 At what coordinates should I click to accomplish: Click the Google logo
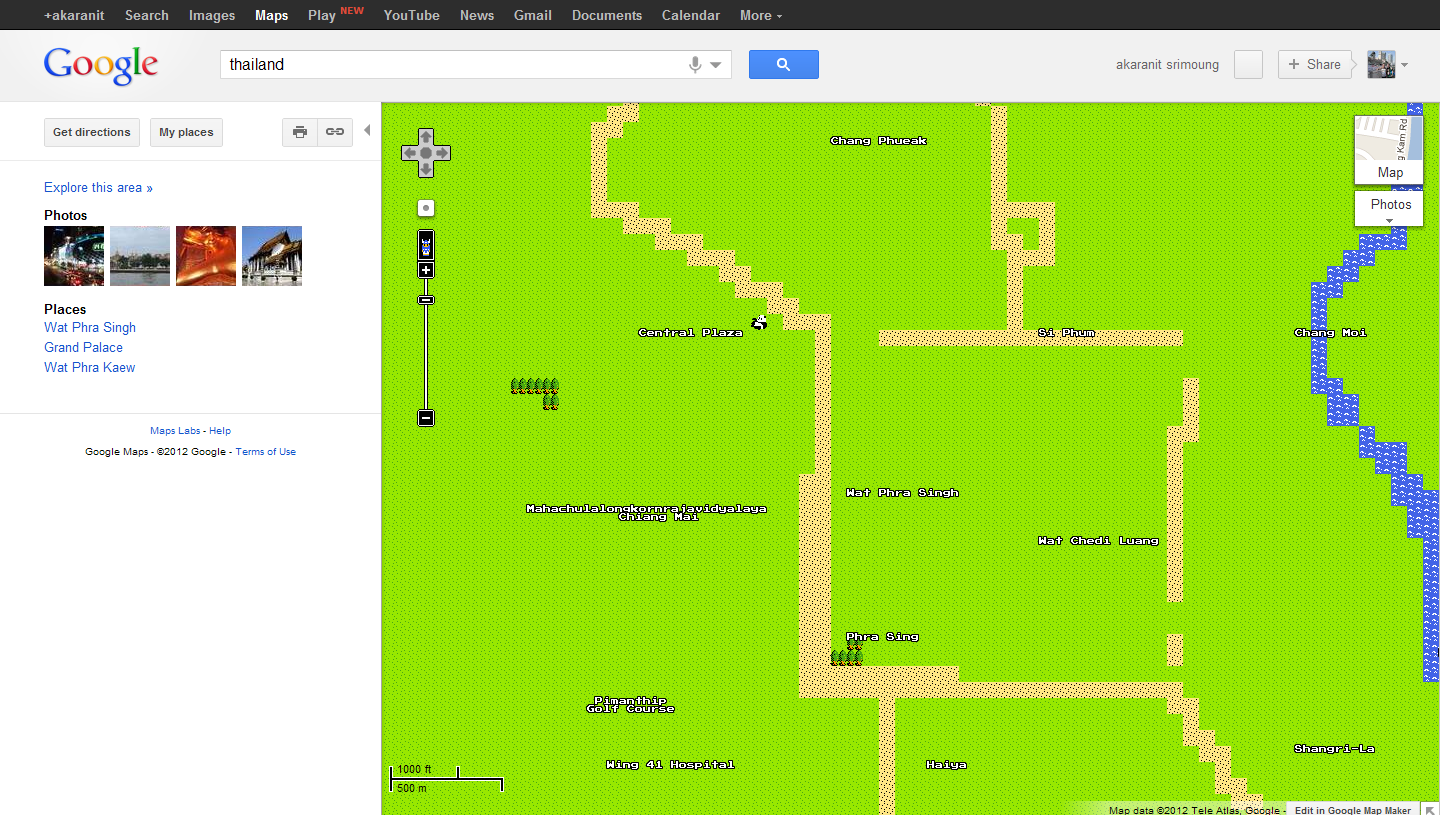[101, 65]
